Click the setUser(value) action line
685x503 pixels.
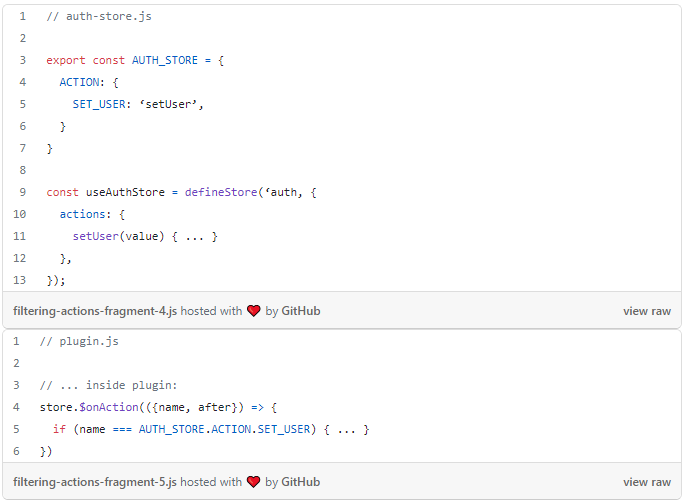145,236
